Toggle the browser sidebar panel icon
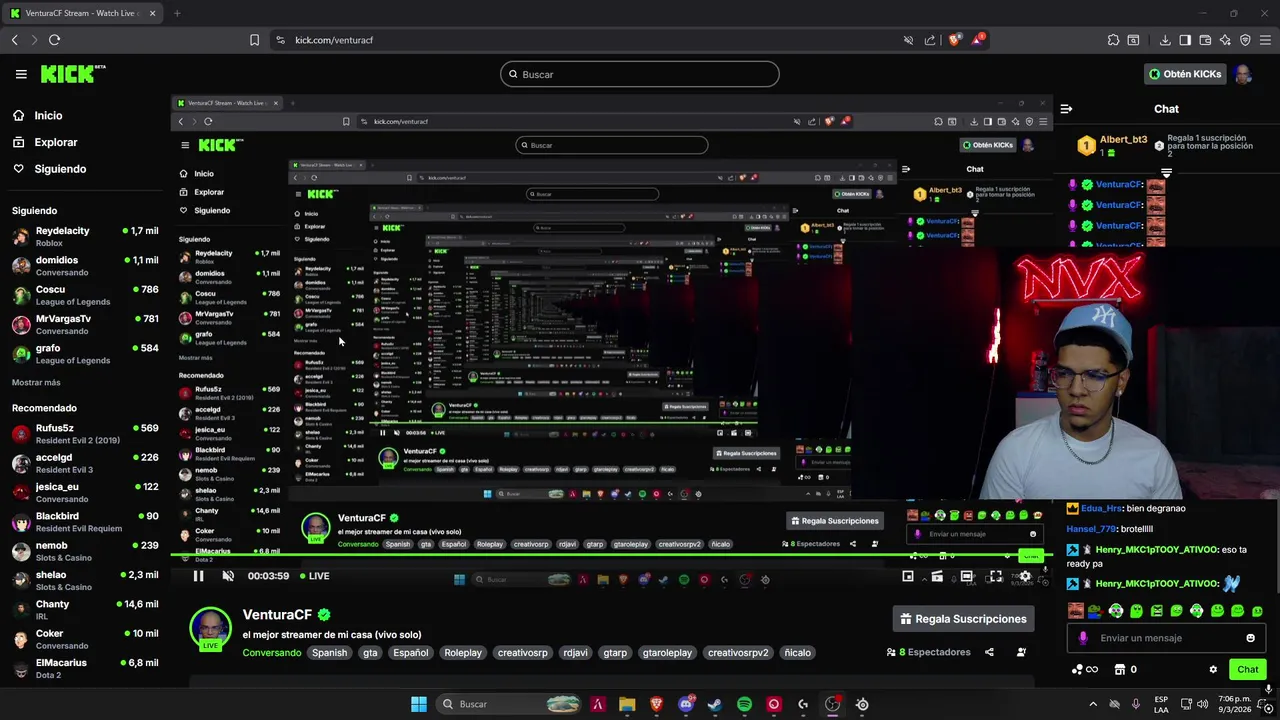 (x=1185, y=40)
